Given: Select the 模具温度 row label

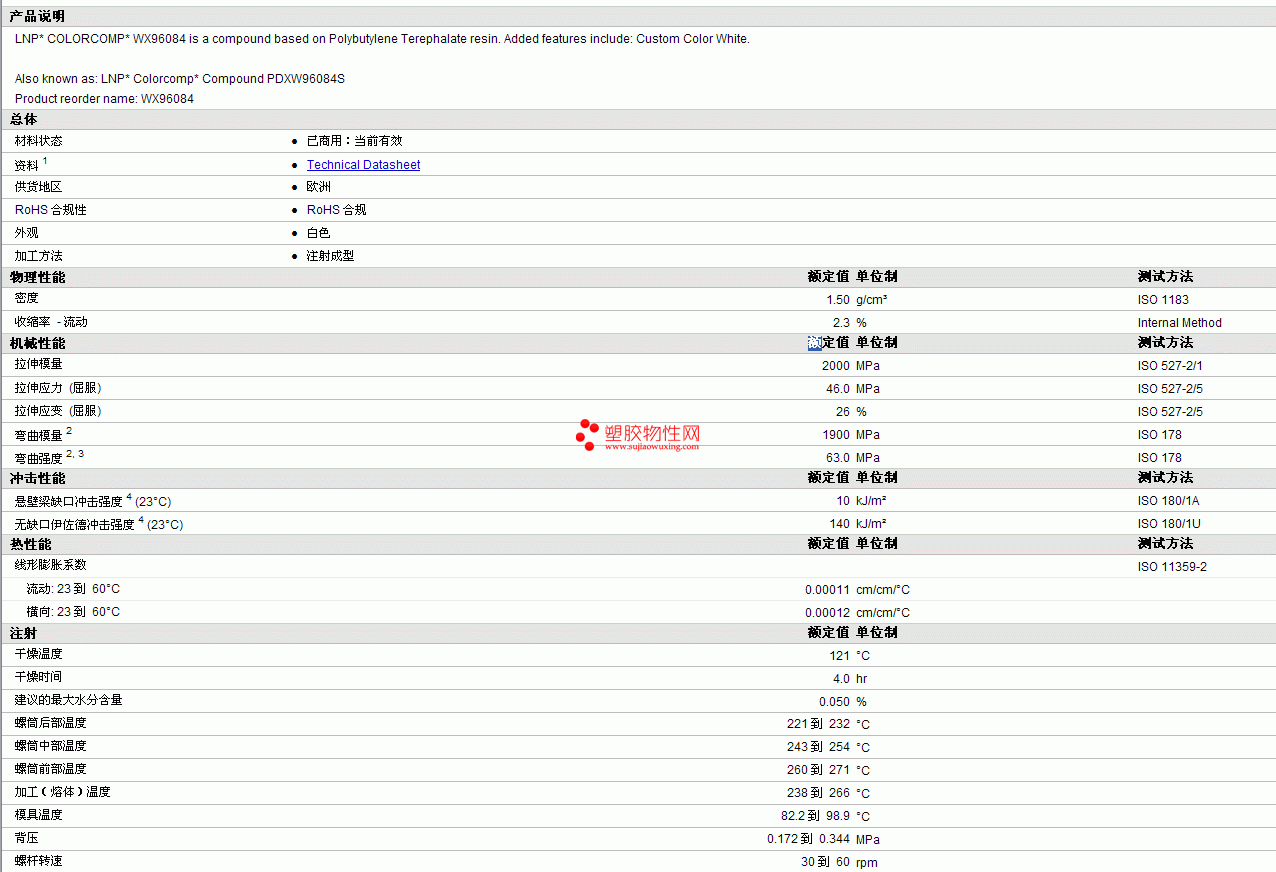Looking at the screenshot, I should 38,815.
